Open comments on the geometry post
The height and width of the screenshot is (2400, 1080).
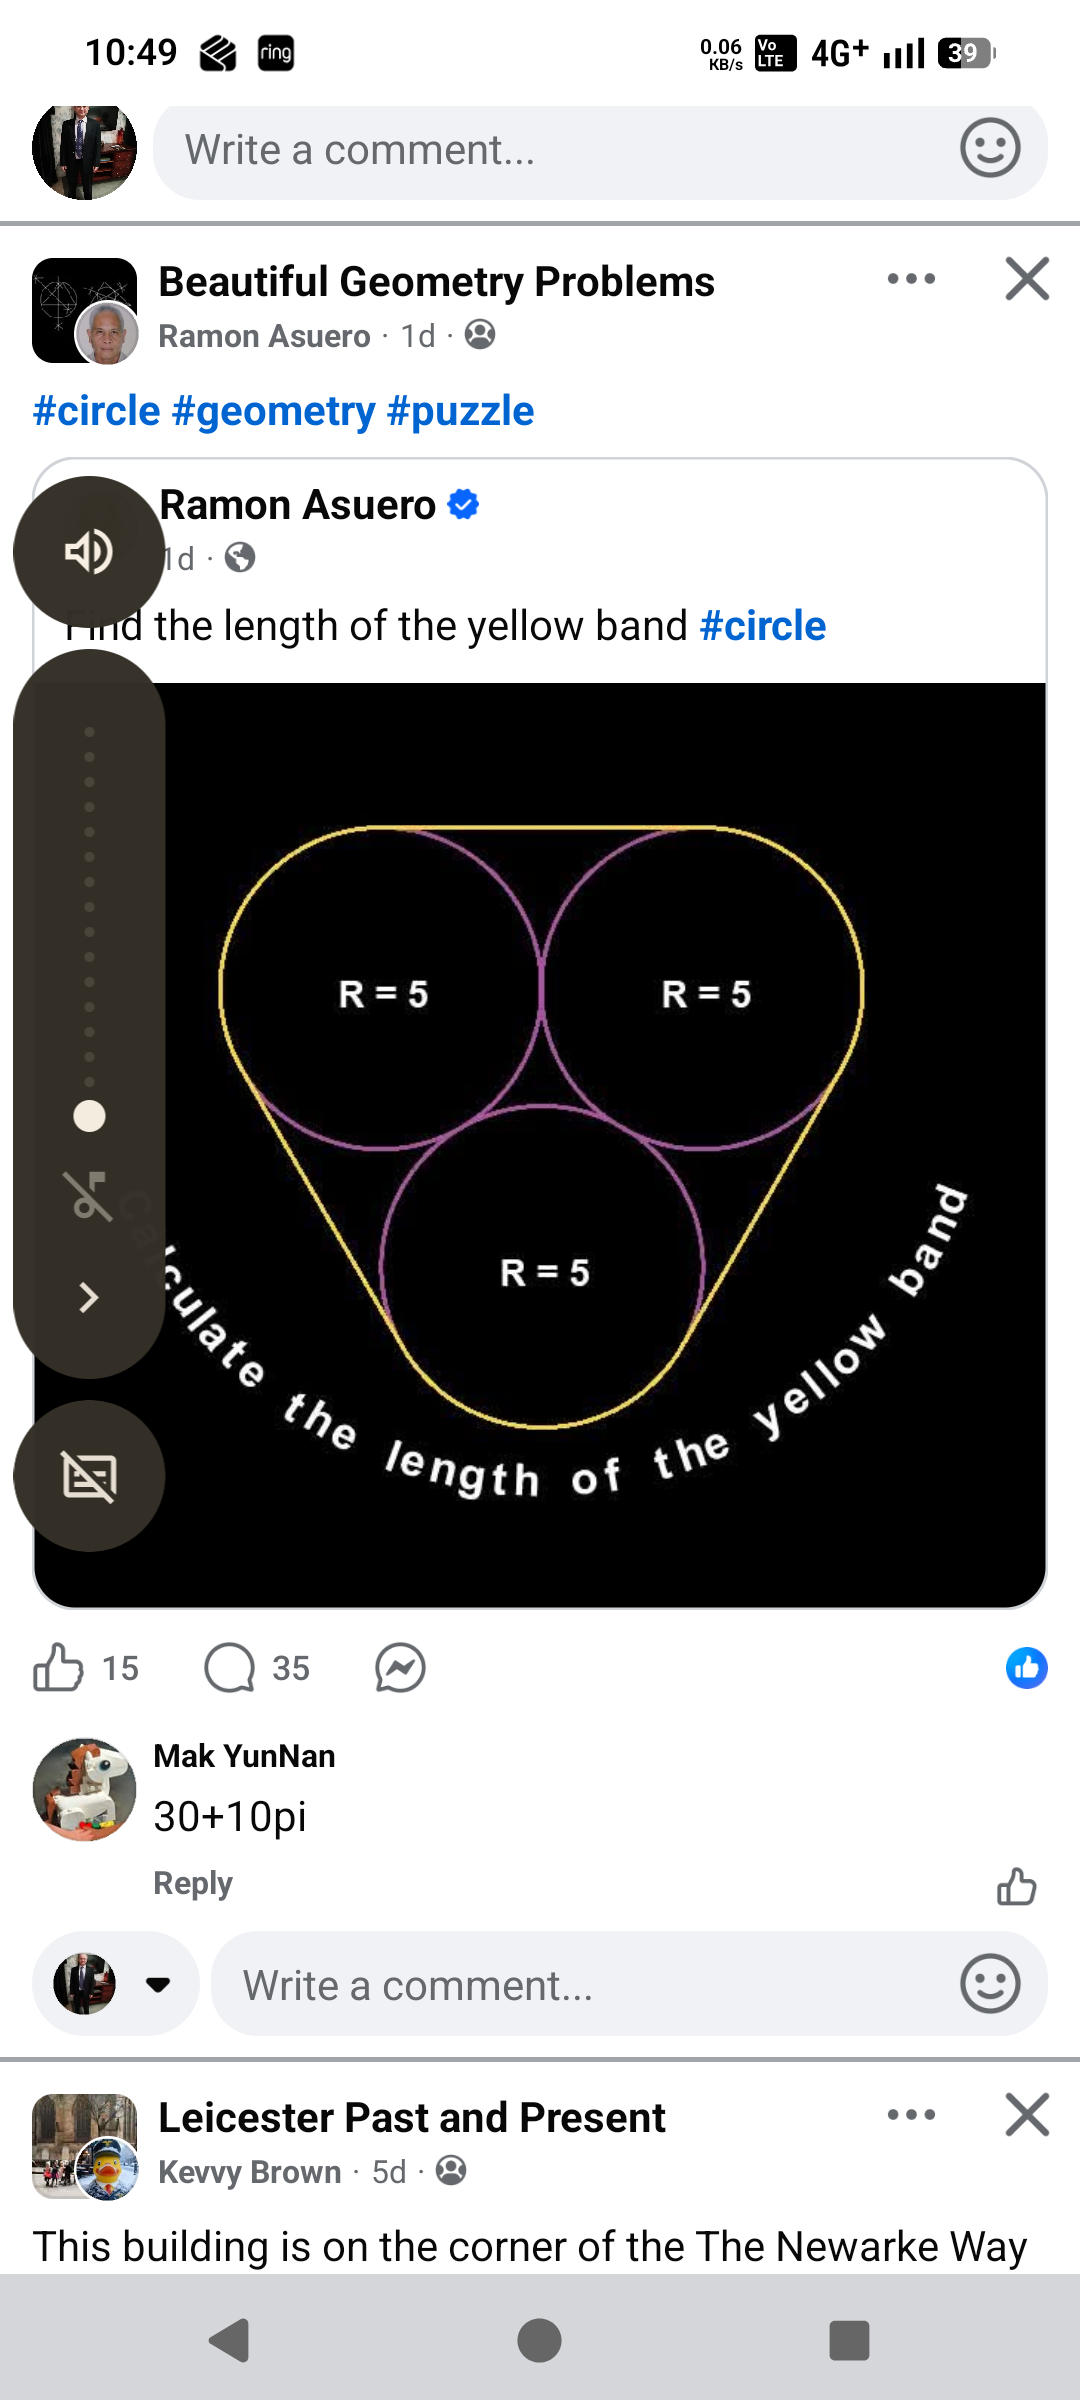231,1668
